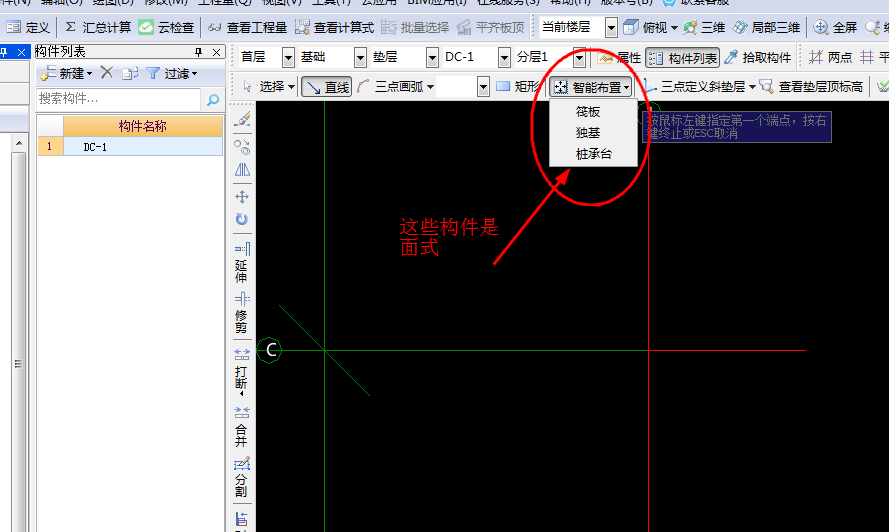Select 矩形 rectangle drawing tool
The height and width of the screenshot is (532, 889).
[518, 86]
